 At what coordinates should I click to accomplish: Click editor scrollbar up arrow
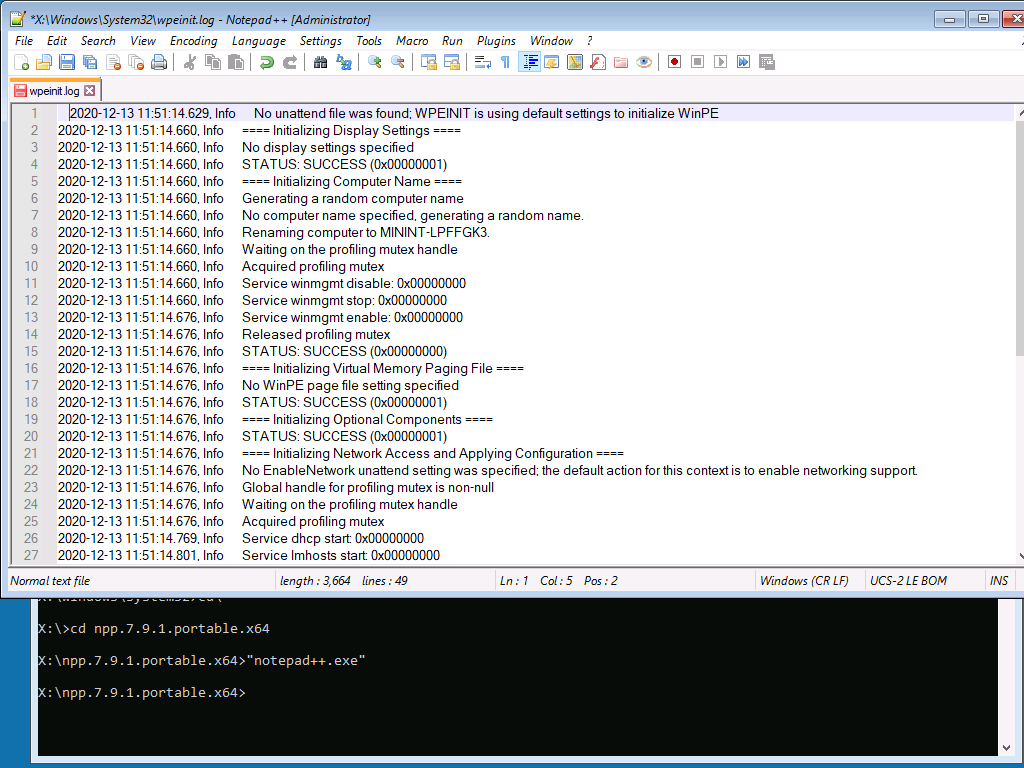[x=1020, y=113]
